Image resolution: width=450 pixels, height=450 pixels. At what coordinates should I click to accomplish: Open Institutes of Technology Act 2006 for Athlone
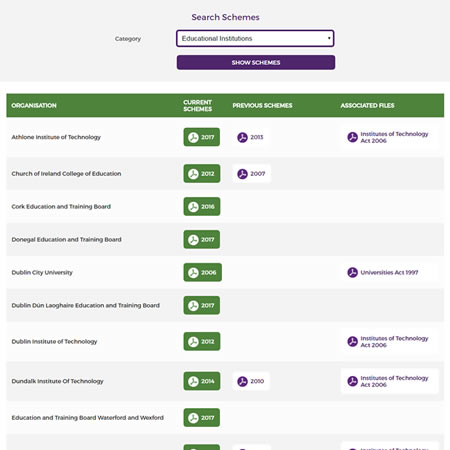click(x=389, y=137)
